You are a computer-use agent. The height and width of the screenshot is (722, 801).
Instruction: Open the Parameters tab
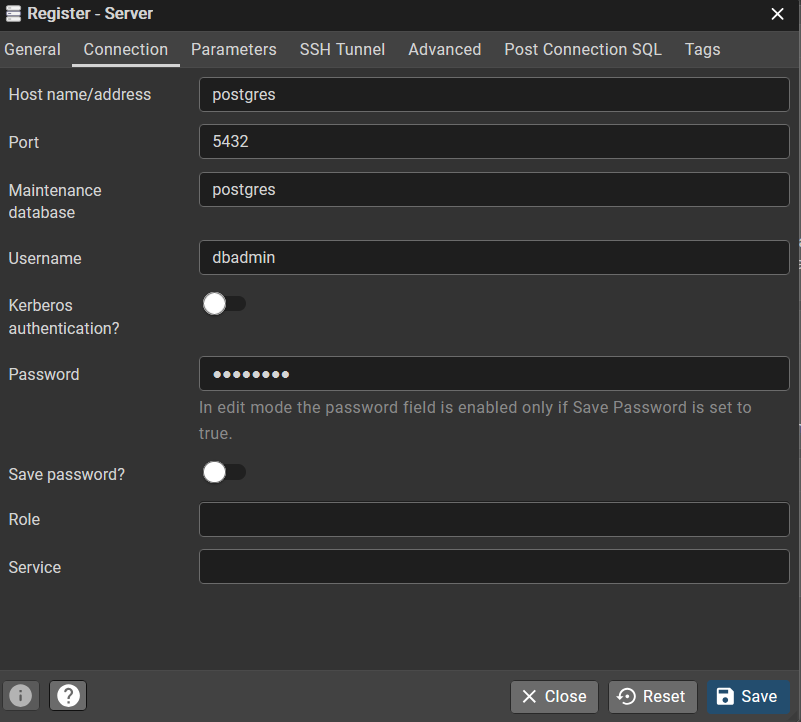[233, 50]
